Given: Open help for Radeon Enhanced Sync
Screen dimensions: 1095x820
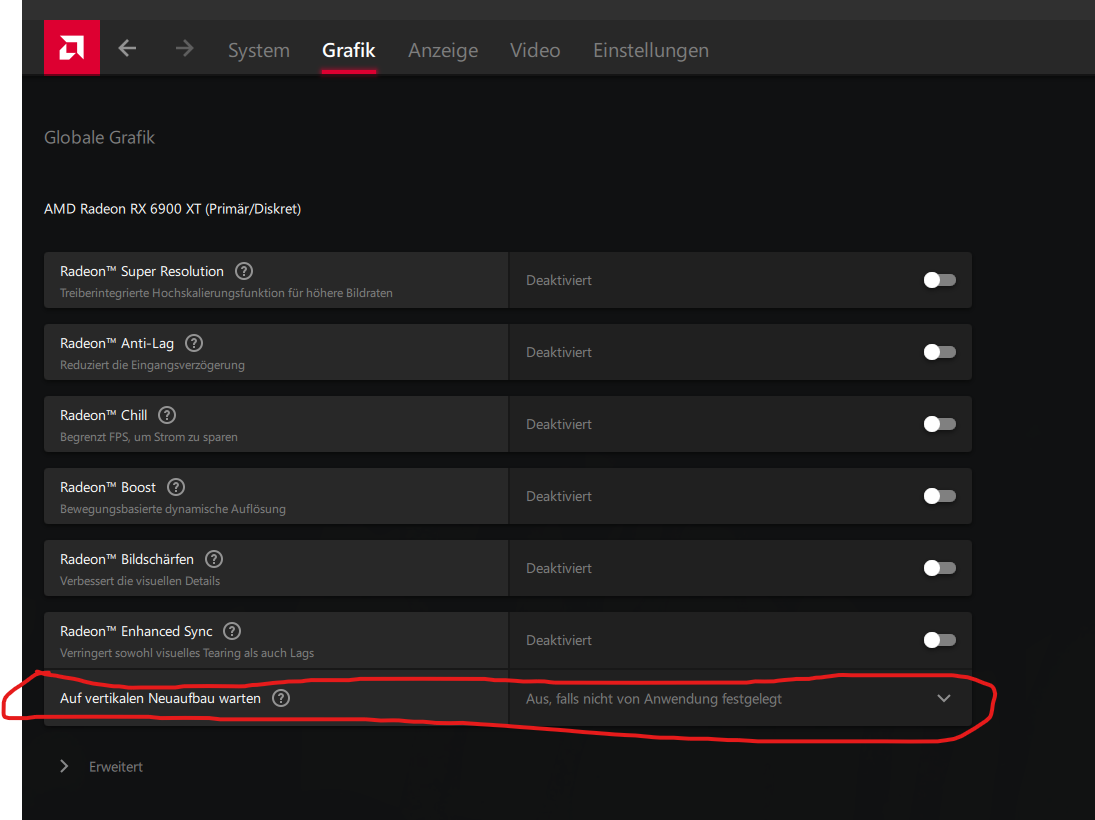Looking at the screenshot, I should (x=232, y=631).
